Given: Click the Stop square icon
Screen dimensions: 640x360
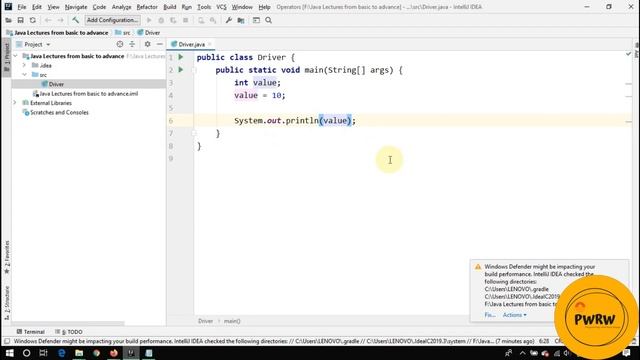Looking at the screenshot, I should click(x=186, y=20).
